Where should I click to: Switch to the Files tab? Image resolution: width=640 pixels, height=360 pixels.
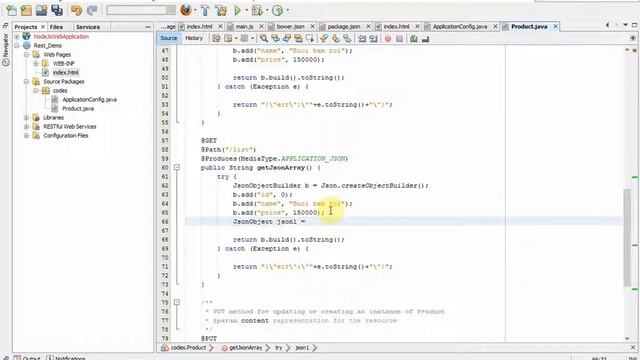coord(56,27)
